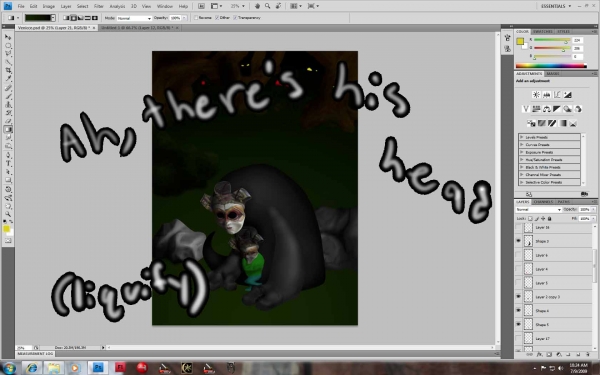Switch to the Swatches tab
This screenshot has height=375, width=600.
pos(542,31)
